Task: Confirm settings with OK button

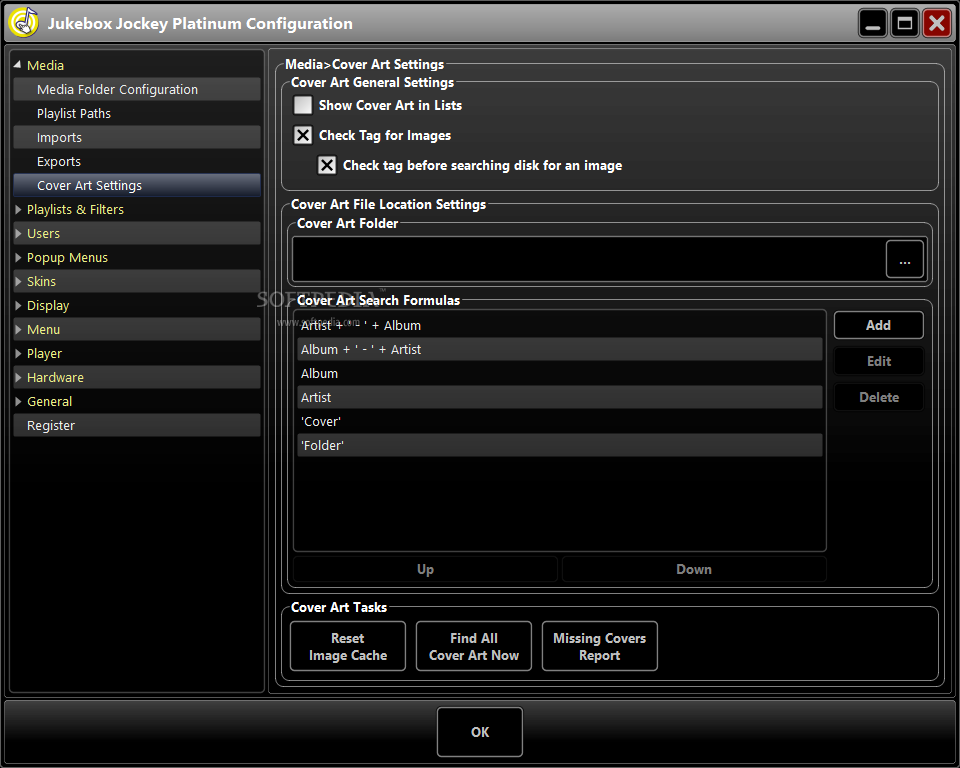Action: click(x=480, y=732)
